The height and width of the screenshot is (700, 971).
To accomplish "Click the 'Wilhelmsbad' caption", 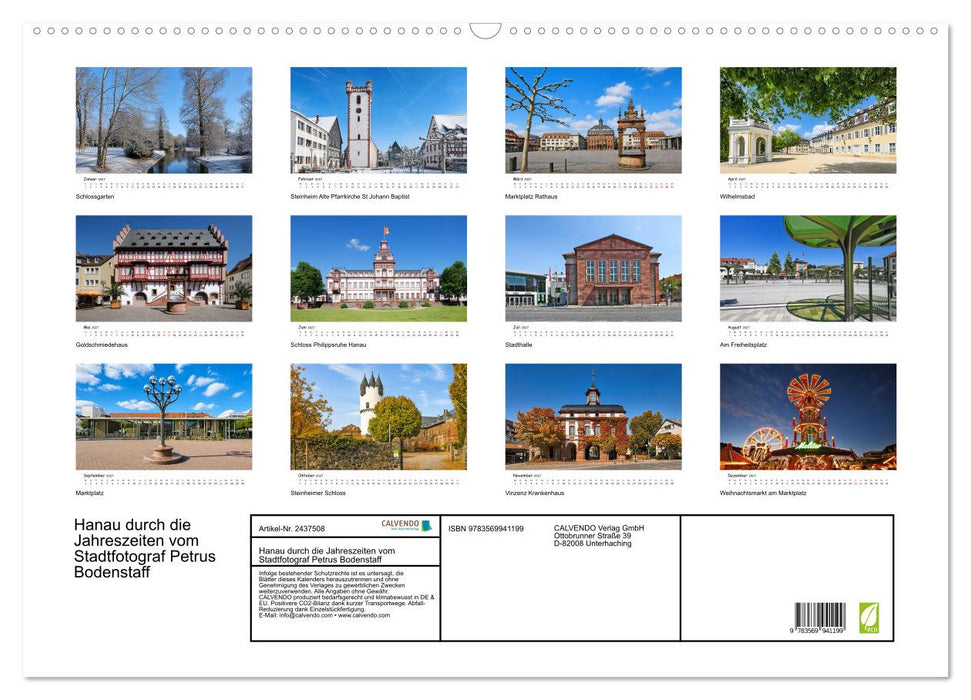I will (x=737, y=196).
